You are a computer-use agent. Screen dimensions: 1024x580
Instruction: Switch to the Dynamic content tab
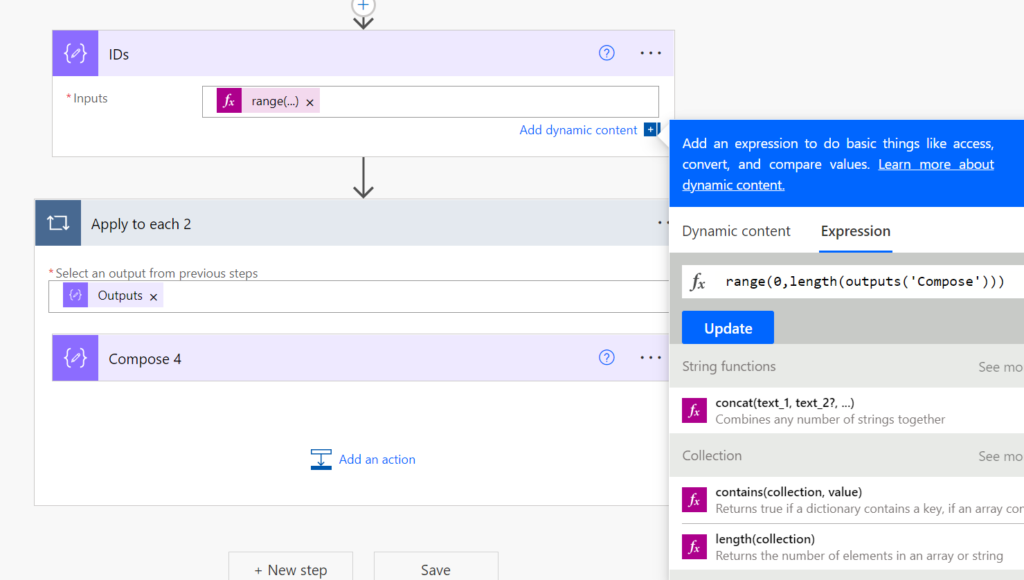pos(736,231)
